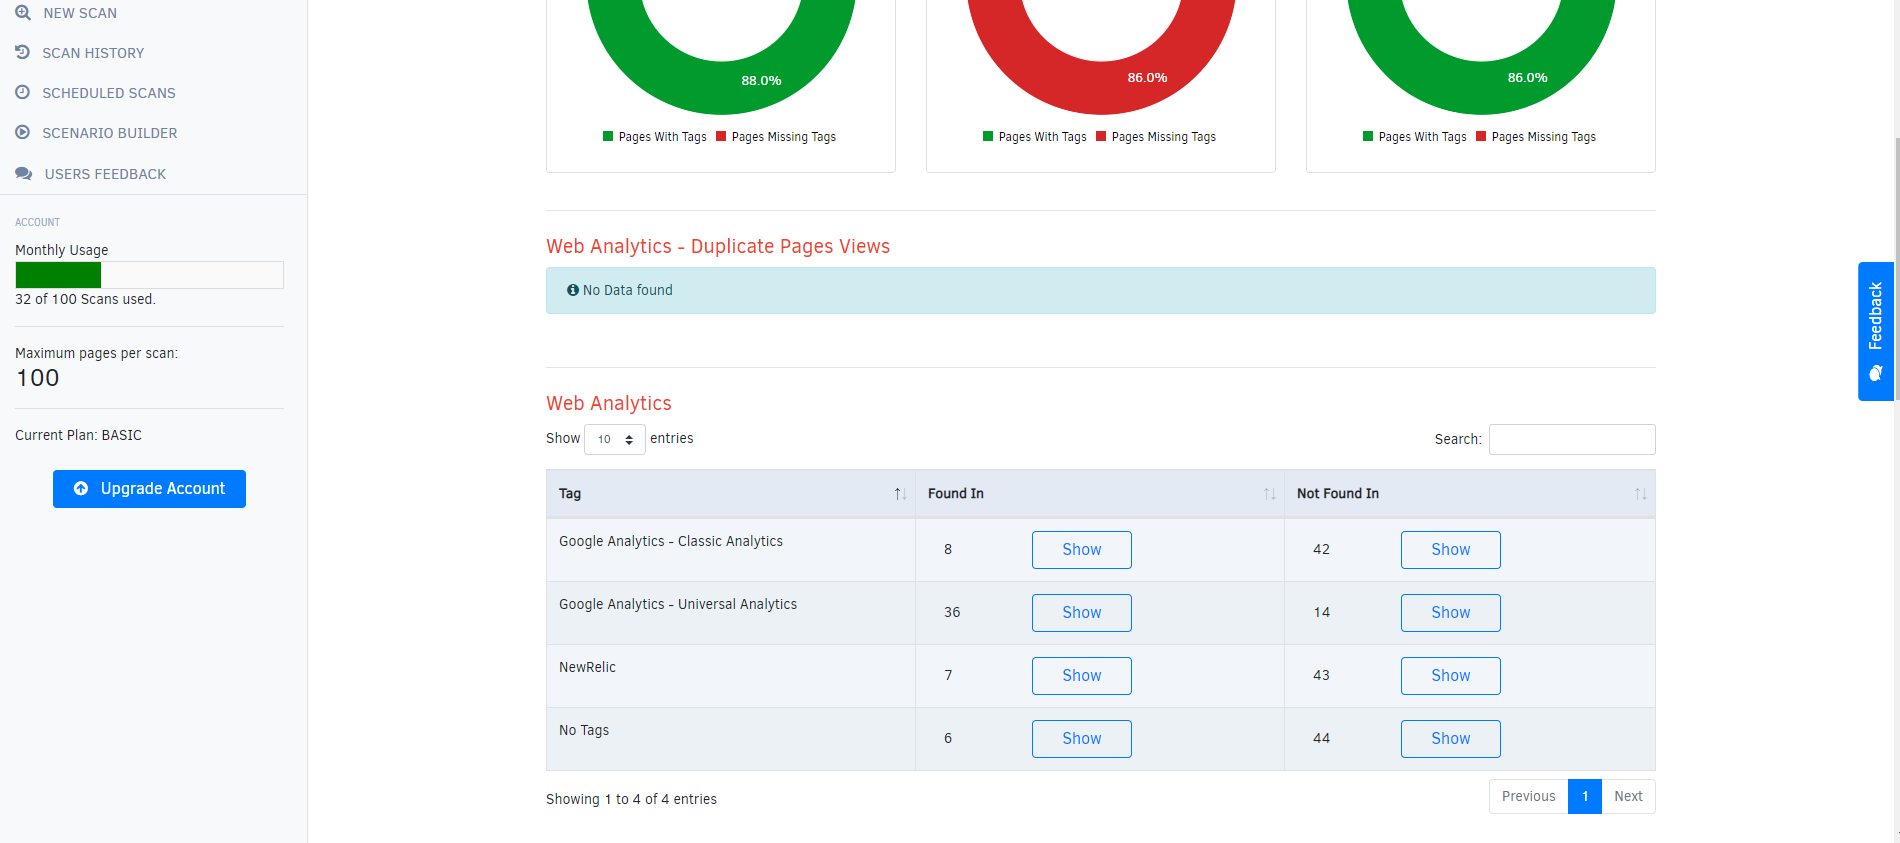The image size is (1900, 843).
Task: Show pages where NewRelic was not found
Action: (1450, 676)
